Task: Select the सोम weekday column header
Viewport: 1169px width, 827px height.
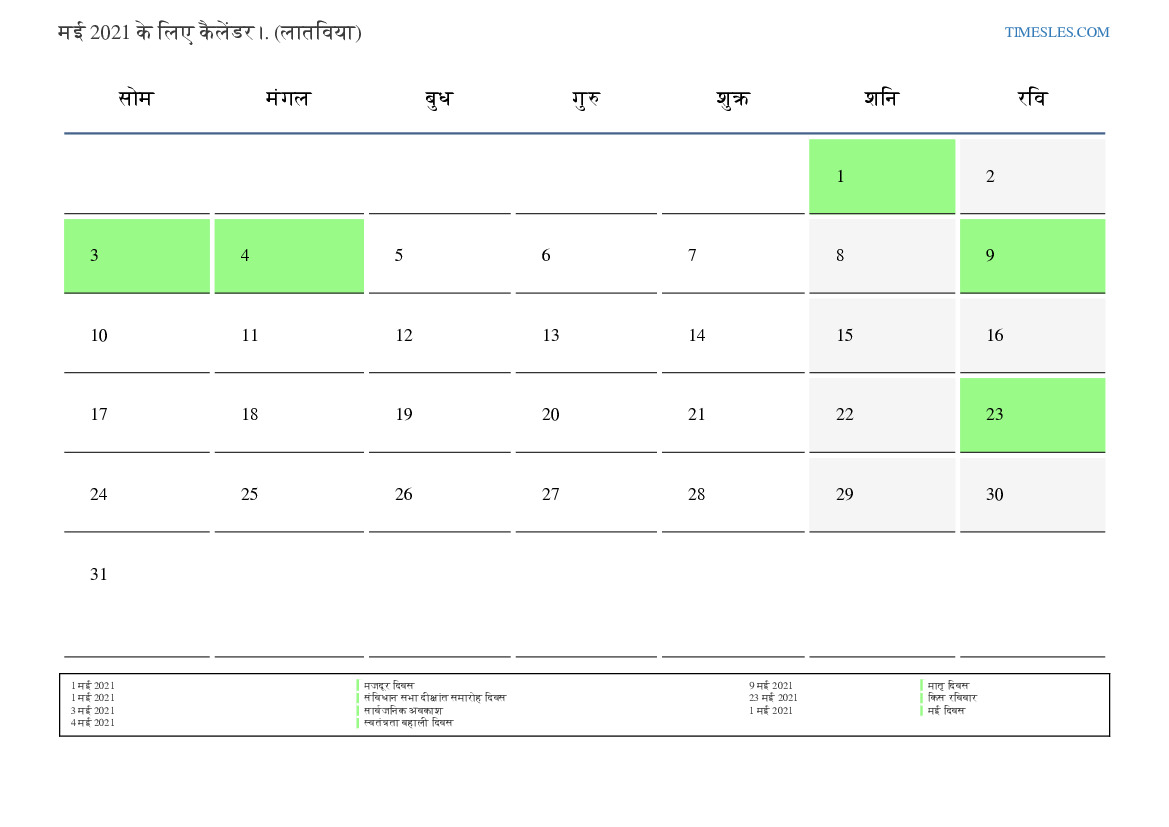Action: tap(136, 99)
